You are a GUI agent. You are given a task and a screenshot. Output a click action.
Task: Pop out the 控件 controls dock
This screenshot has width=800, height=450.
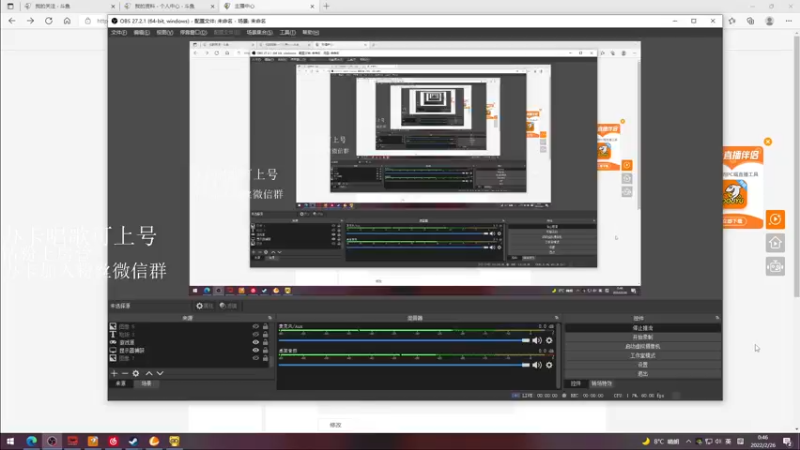coord(717,318)
